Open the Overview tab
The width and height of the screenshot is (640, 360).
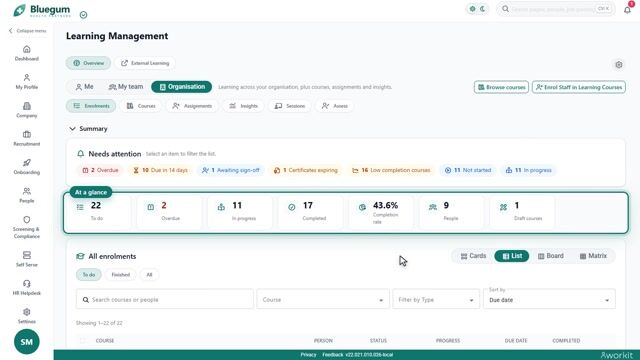pyautogui.click(x=89, y=63)
